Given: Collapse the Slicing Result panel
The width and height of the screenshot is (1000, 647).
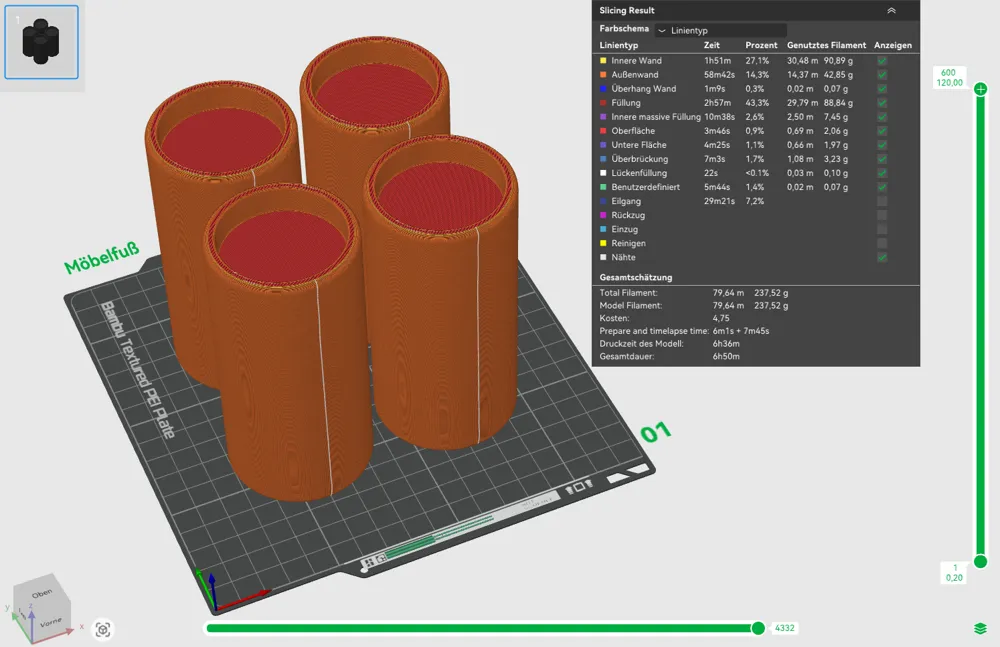Looking at the screenshot, I should point(891,10).
